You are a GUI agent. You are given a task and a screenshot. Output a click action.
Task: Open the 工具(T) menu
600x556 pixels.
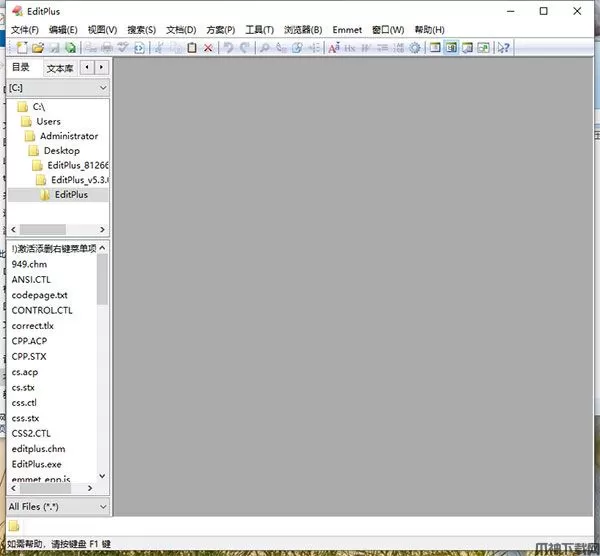259,30
